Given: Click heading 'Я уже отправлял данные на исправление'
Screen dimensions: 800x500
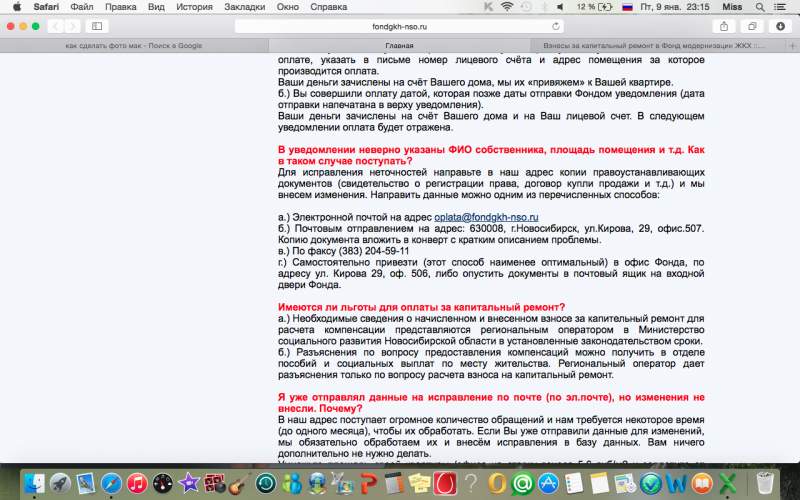Looking at the screenshot, I should pos(491,403).
